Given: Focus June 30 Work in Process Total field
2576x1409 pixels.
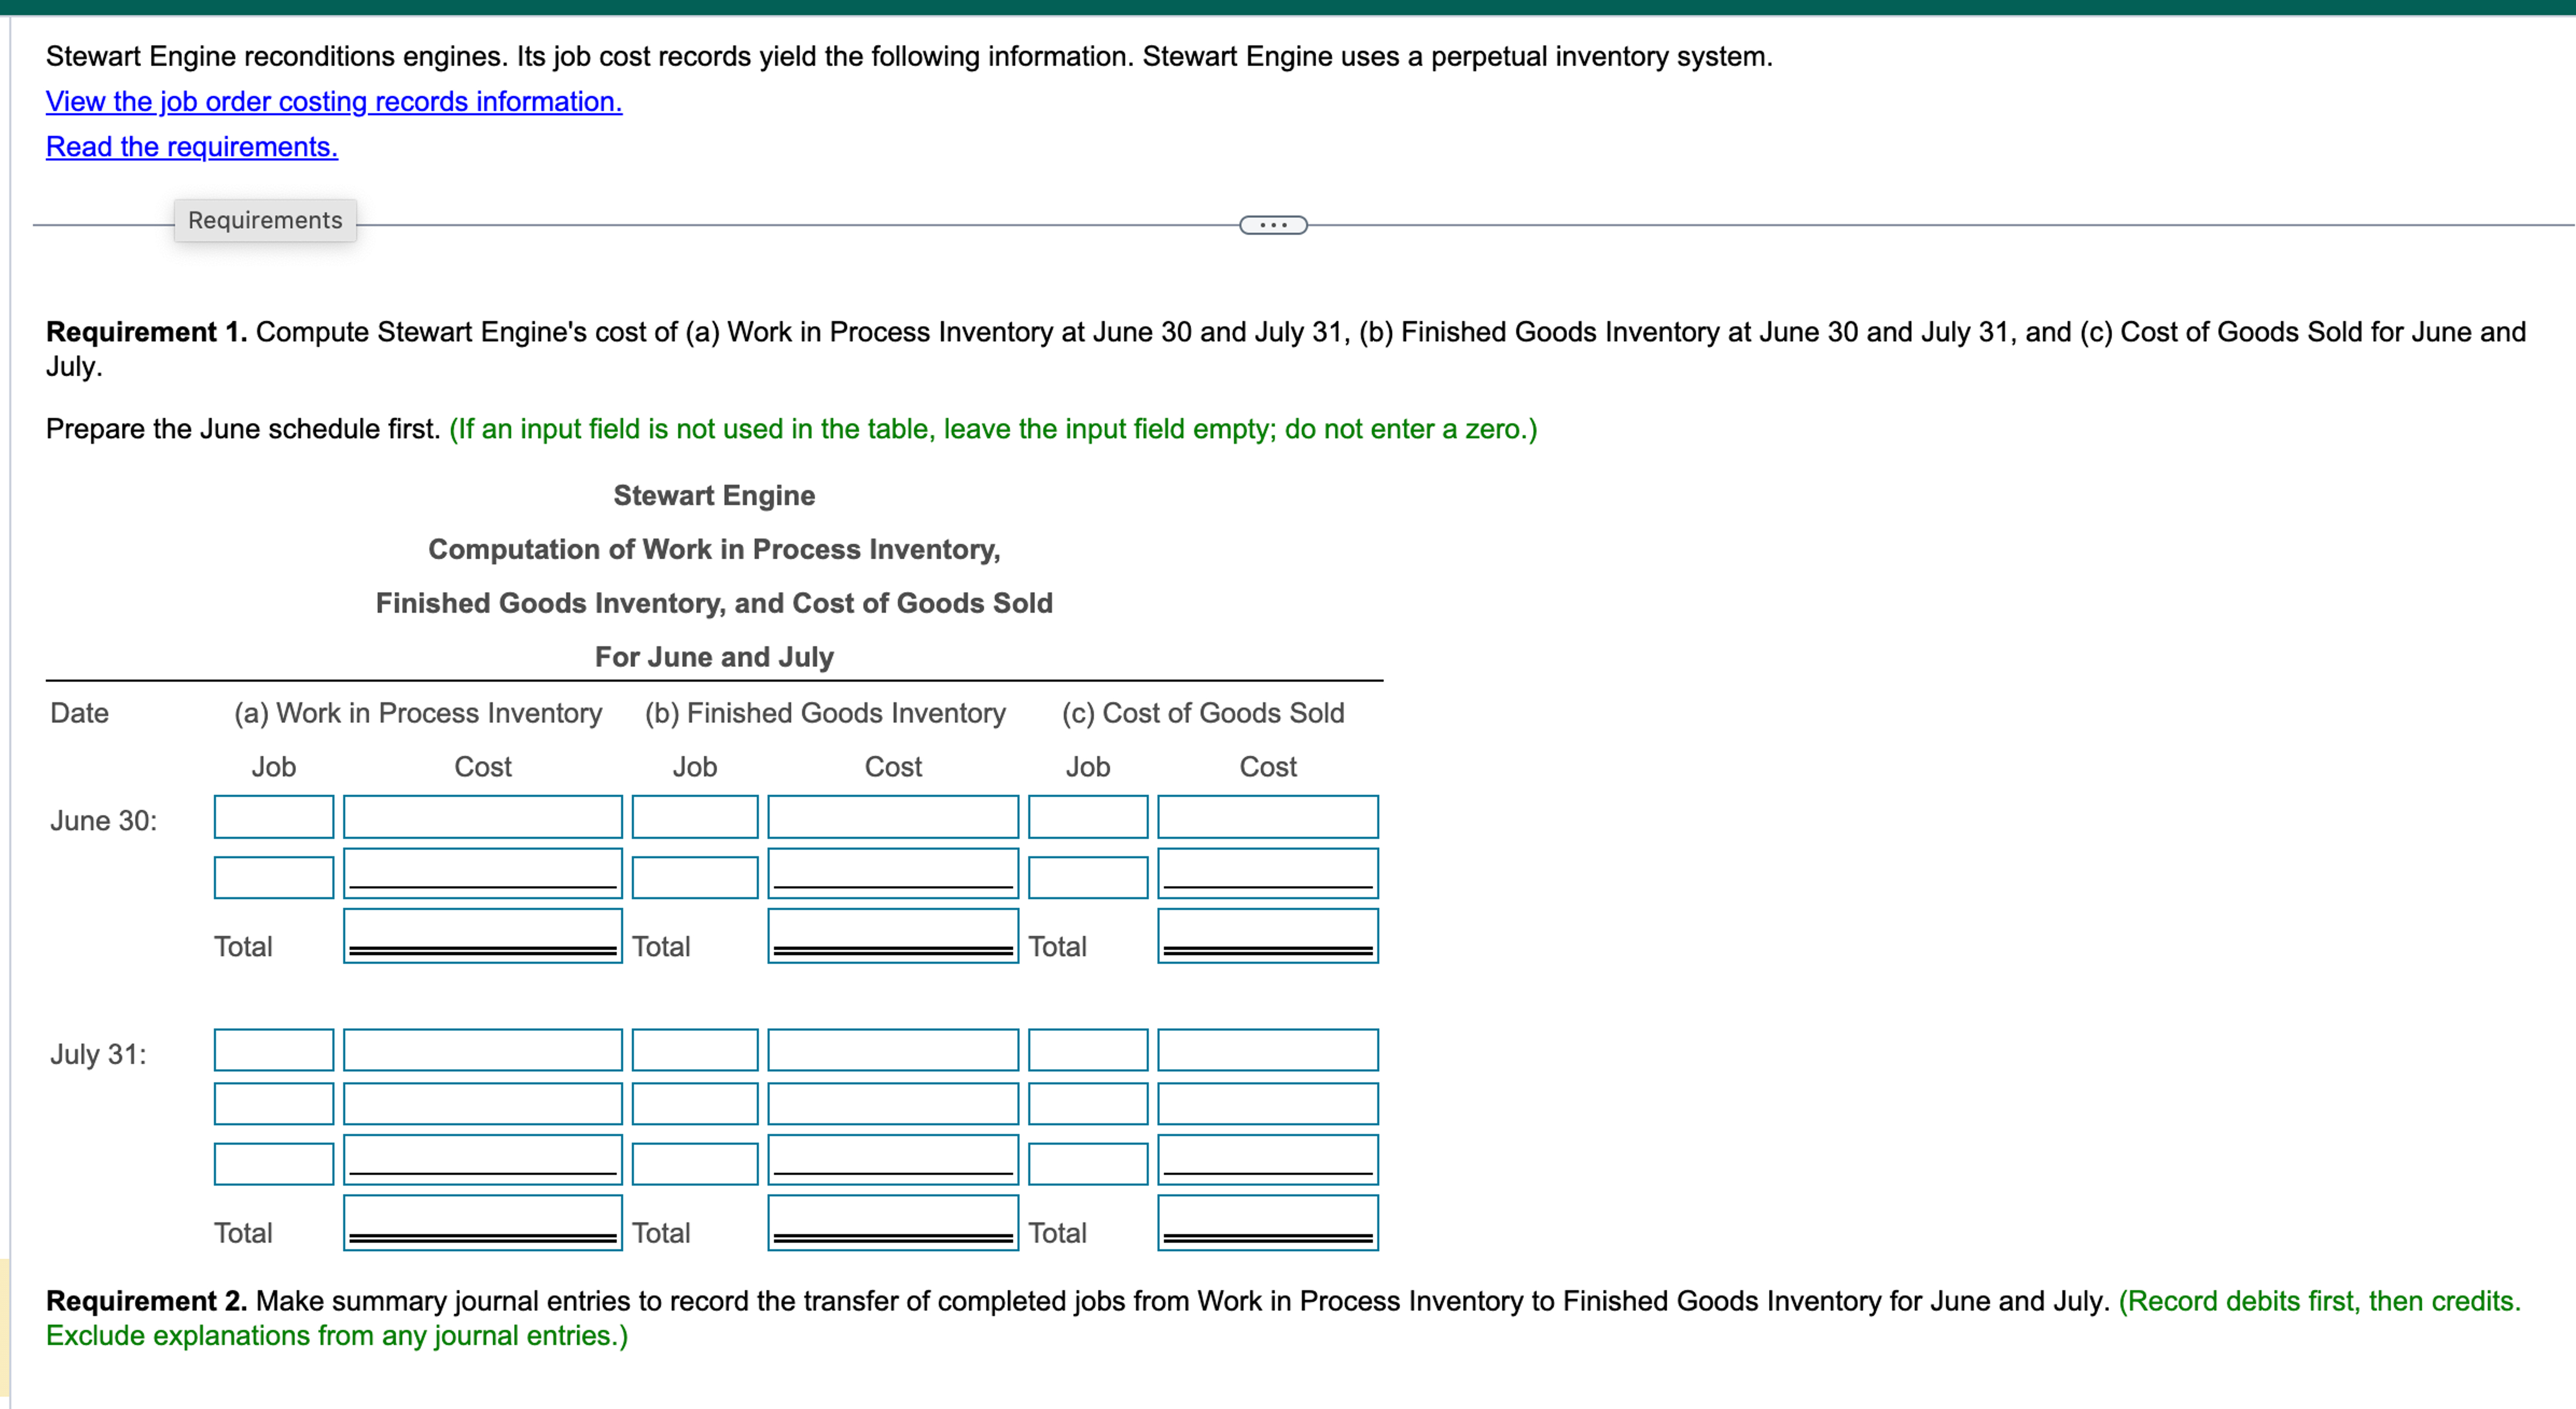Looking at the screenshot, I should pos(483,936).
